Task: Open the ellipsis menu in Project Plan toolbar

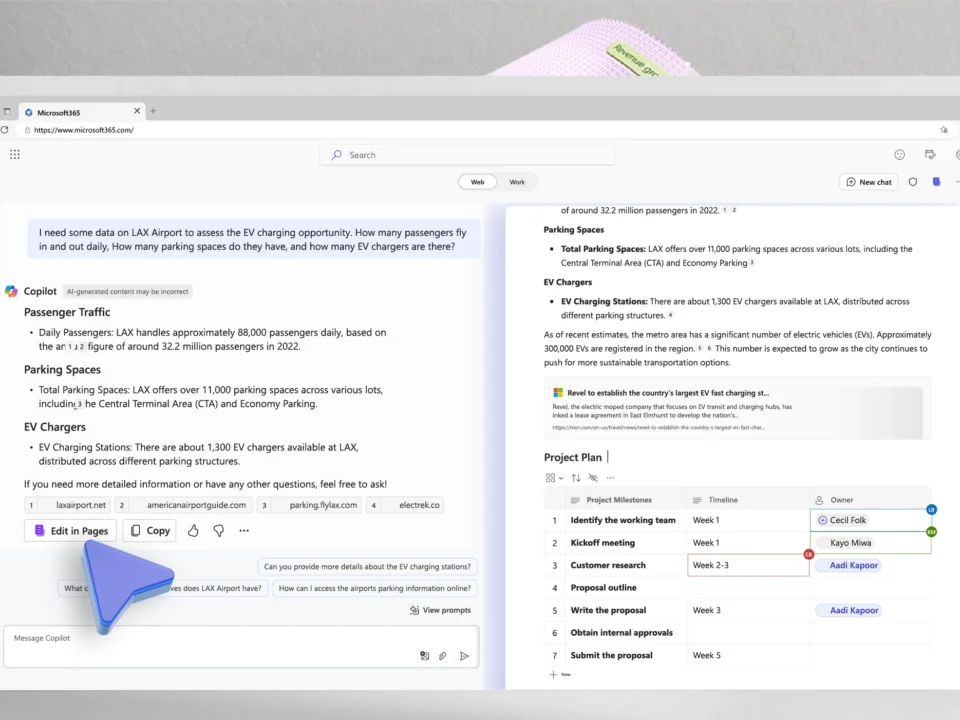Action: [x=610, y=478]
